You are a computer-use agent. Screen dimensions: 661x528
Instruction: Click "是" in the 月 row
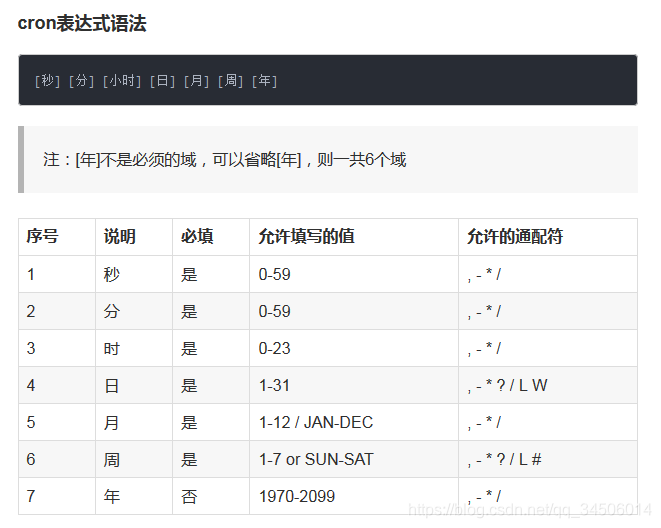(189, 422)
